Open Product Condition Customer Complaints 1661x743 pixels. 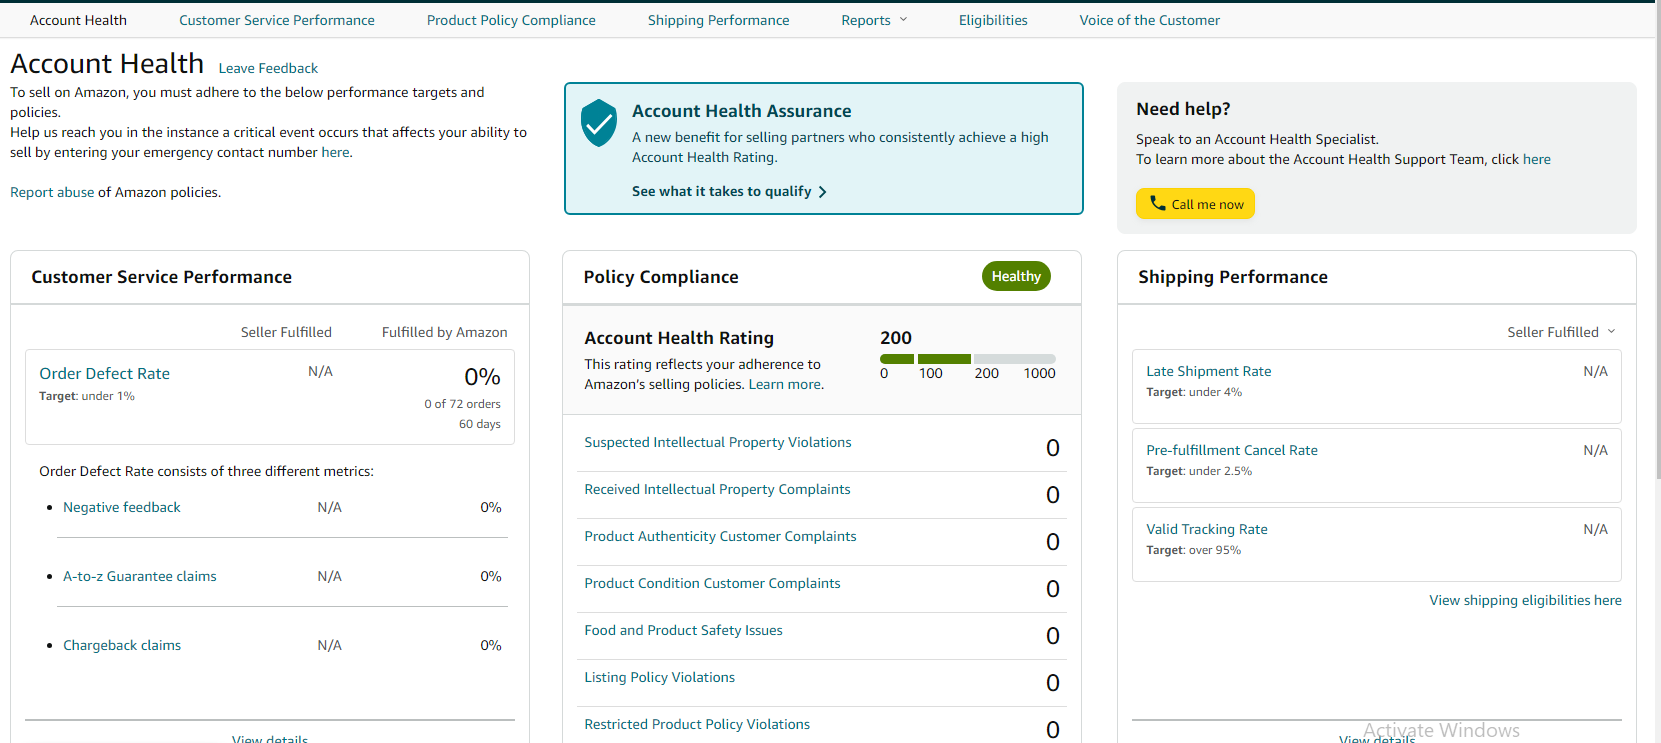712,583
